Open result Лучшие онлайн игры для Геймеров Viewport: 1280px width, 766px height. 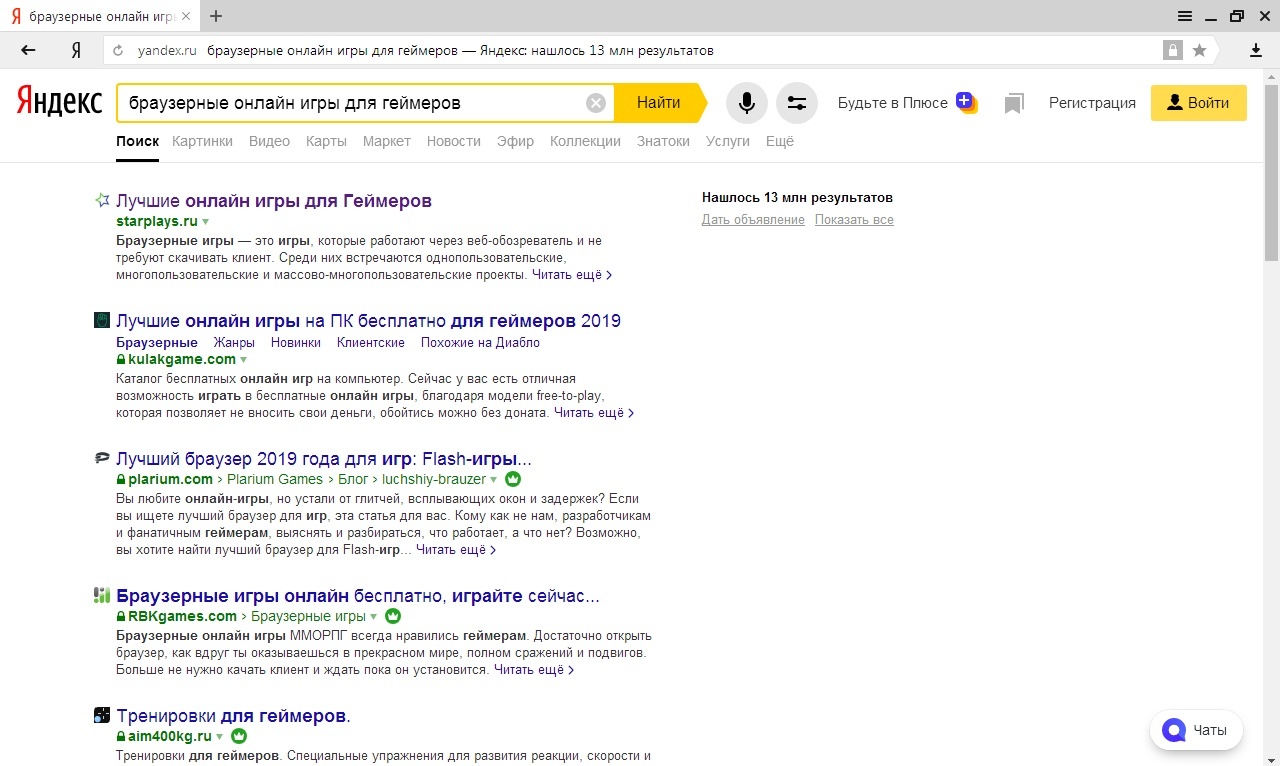click(x=274, y=201)
